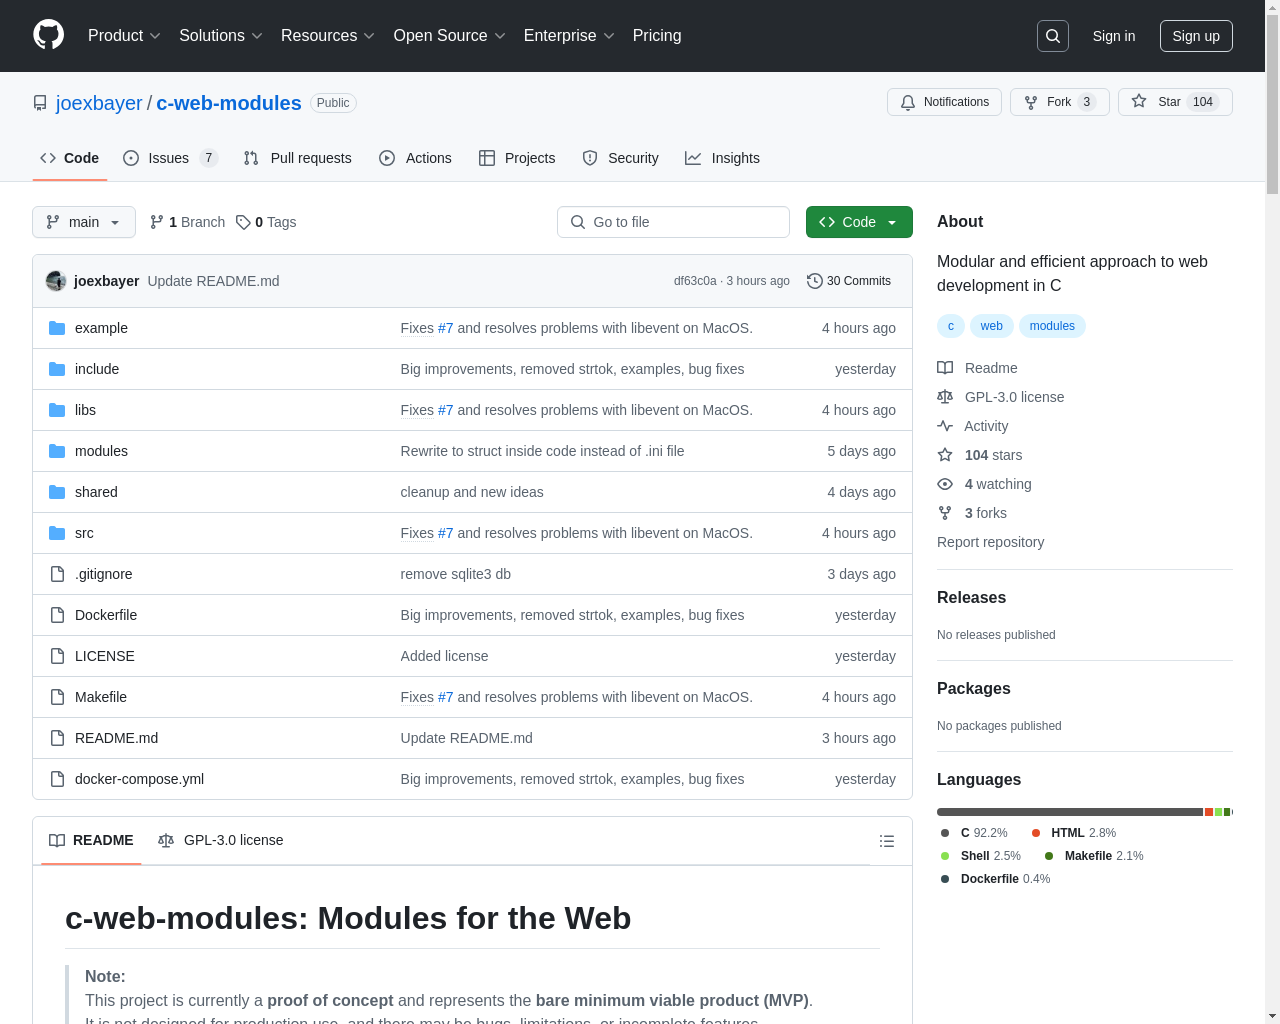The image size is (1280, 1024).
Task: Click the docker-compose.yml file icon
Action: [x=57, y=779]
